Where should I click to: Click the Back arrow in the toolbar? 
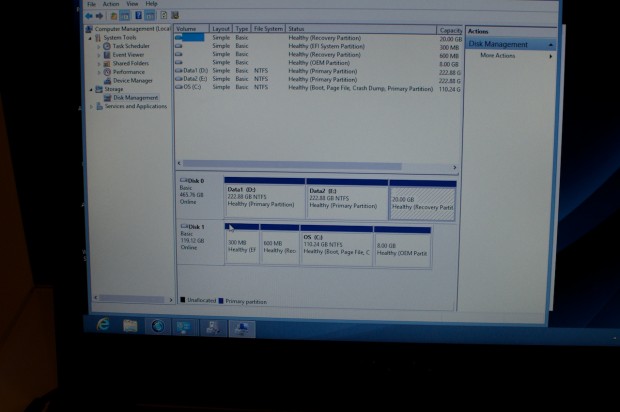91,16
